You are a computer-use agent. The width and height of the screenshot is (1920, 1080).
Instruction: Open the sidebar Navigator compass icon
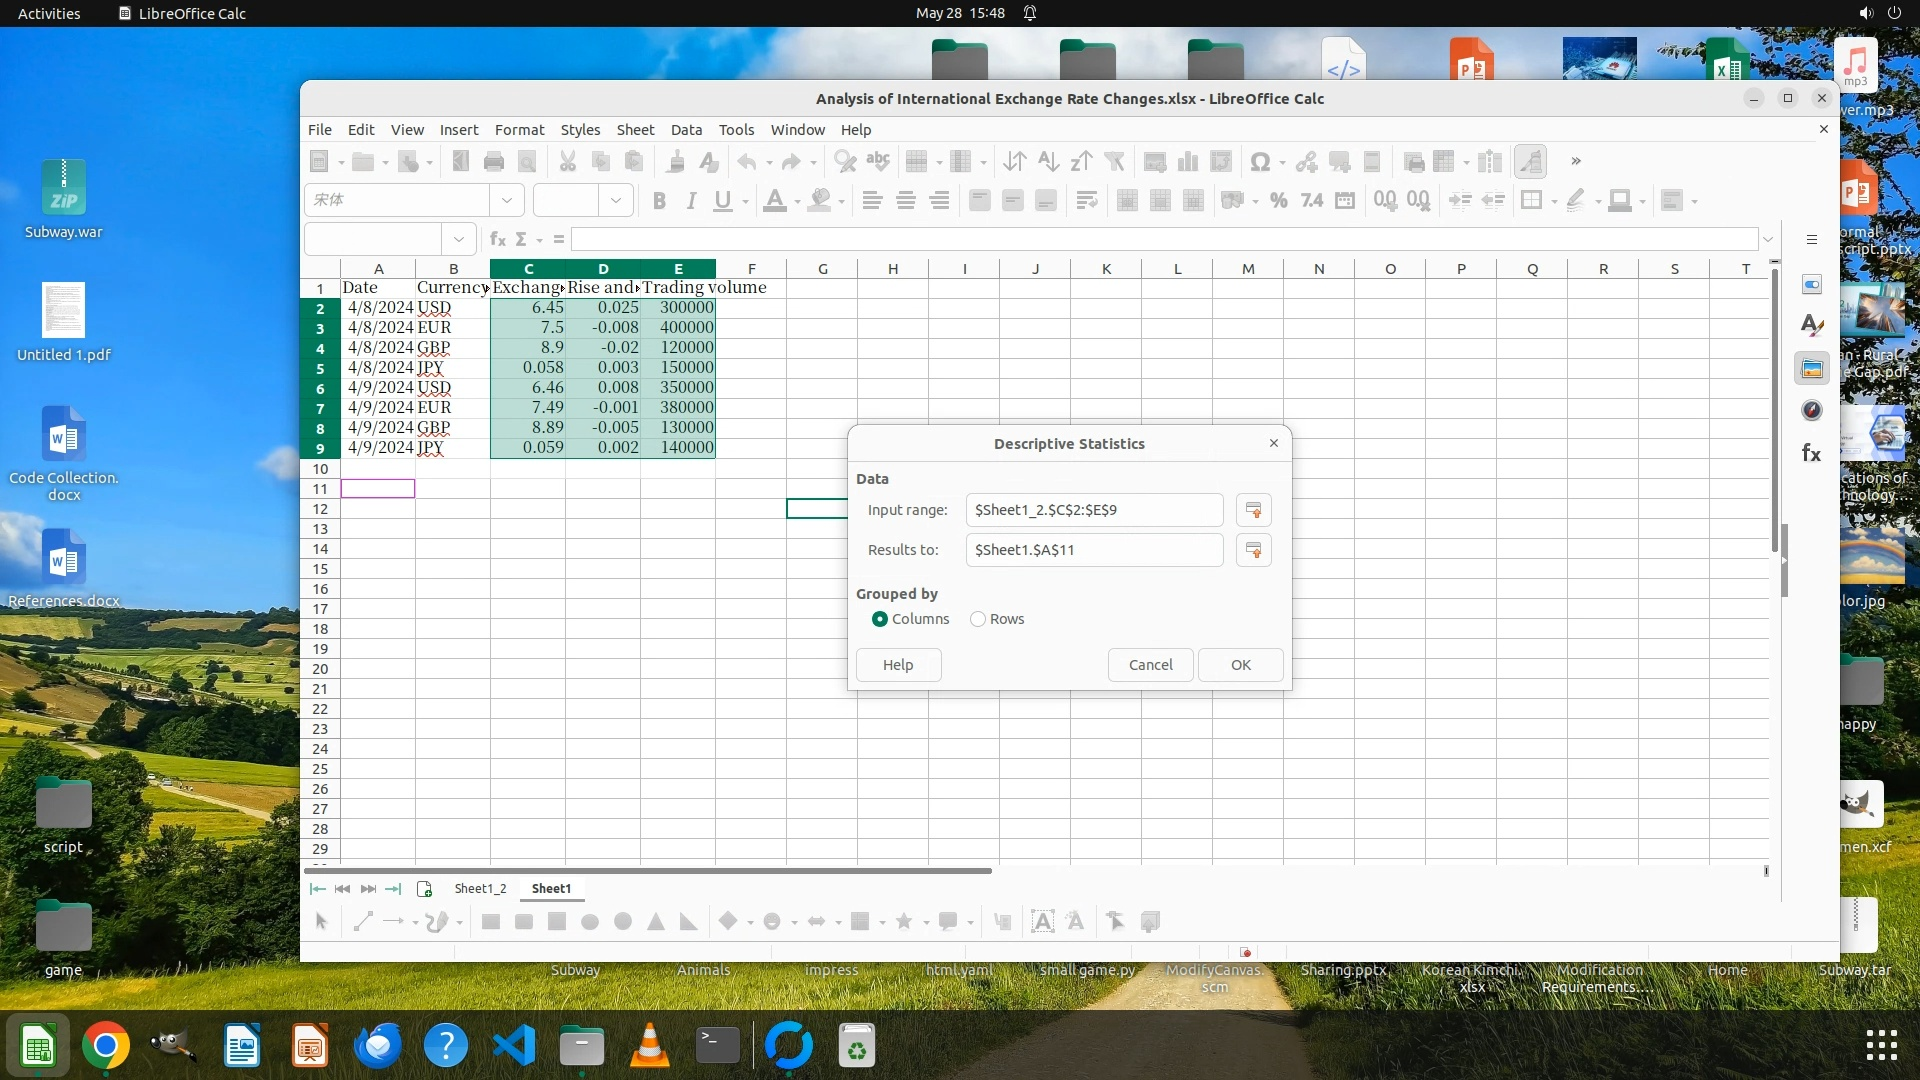[1811, 411]
